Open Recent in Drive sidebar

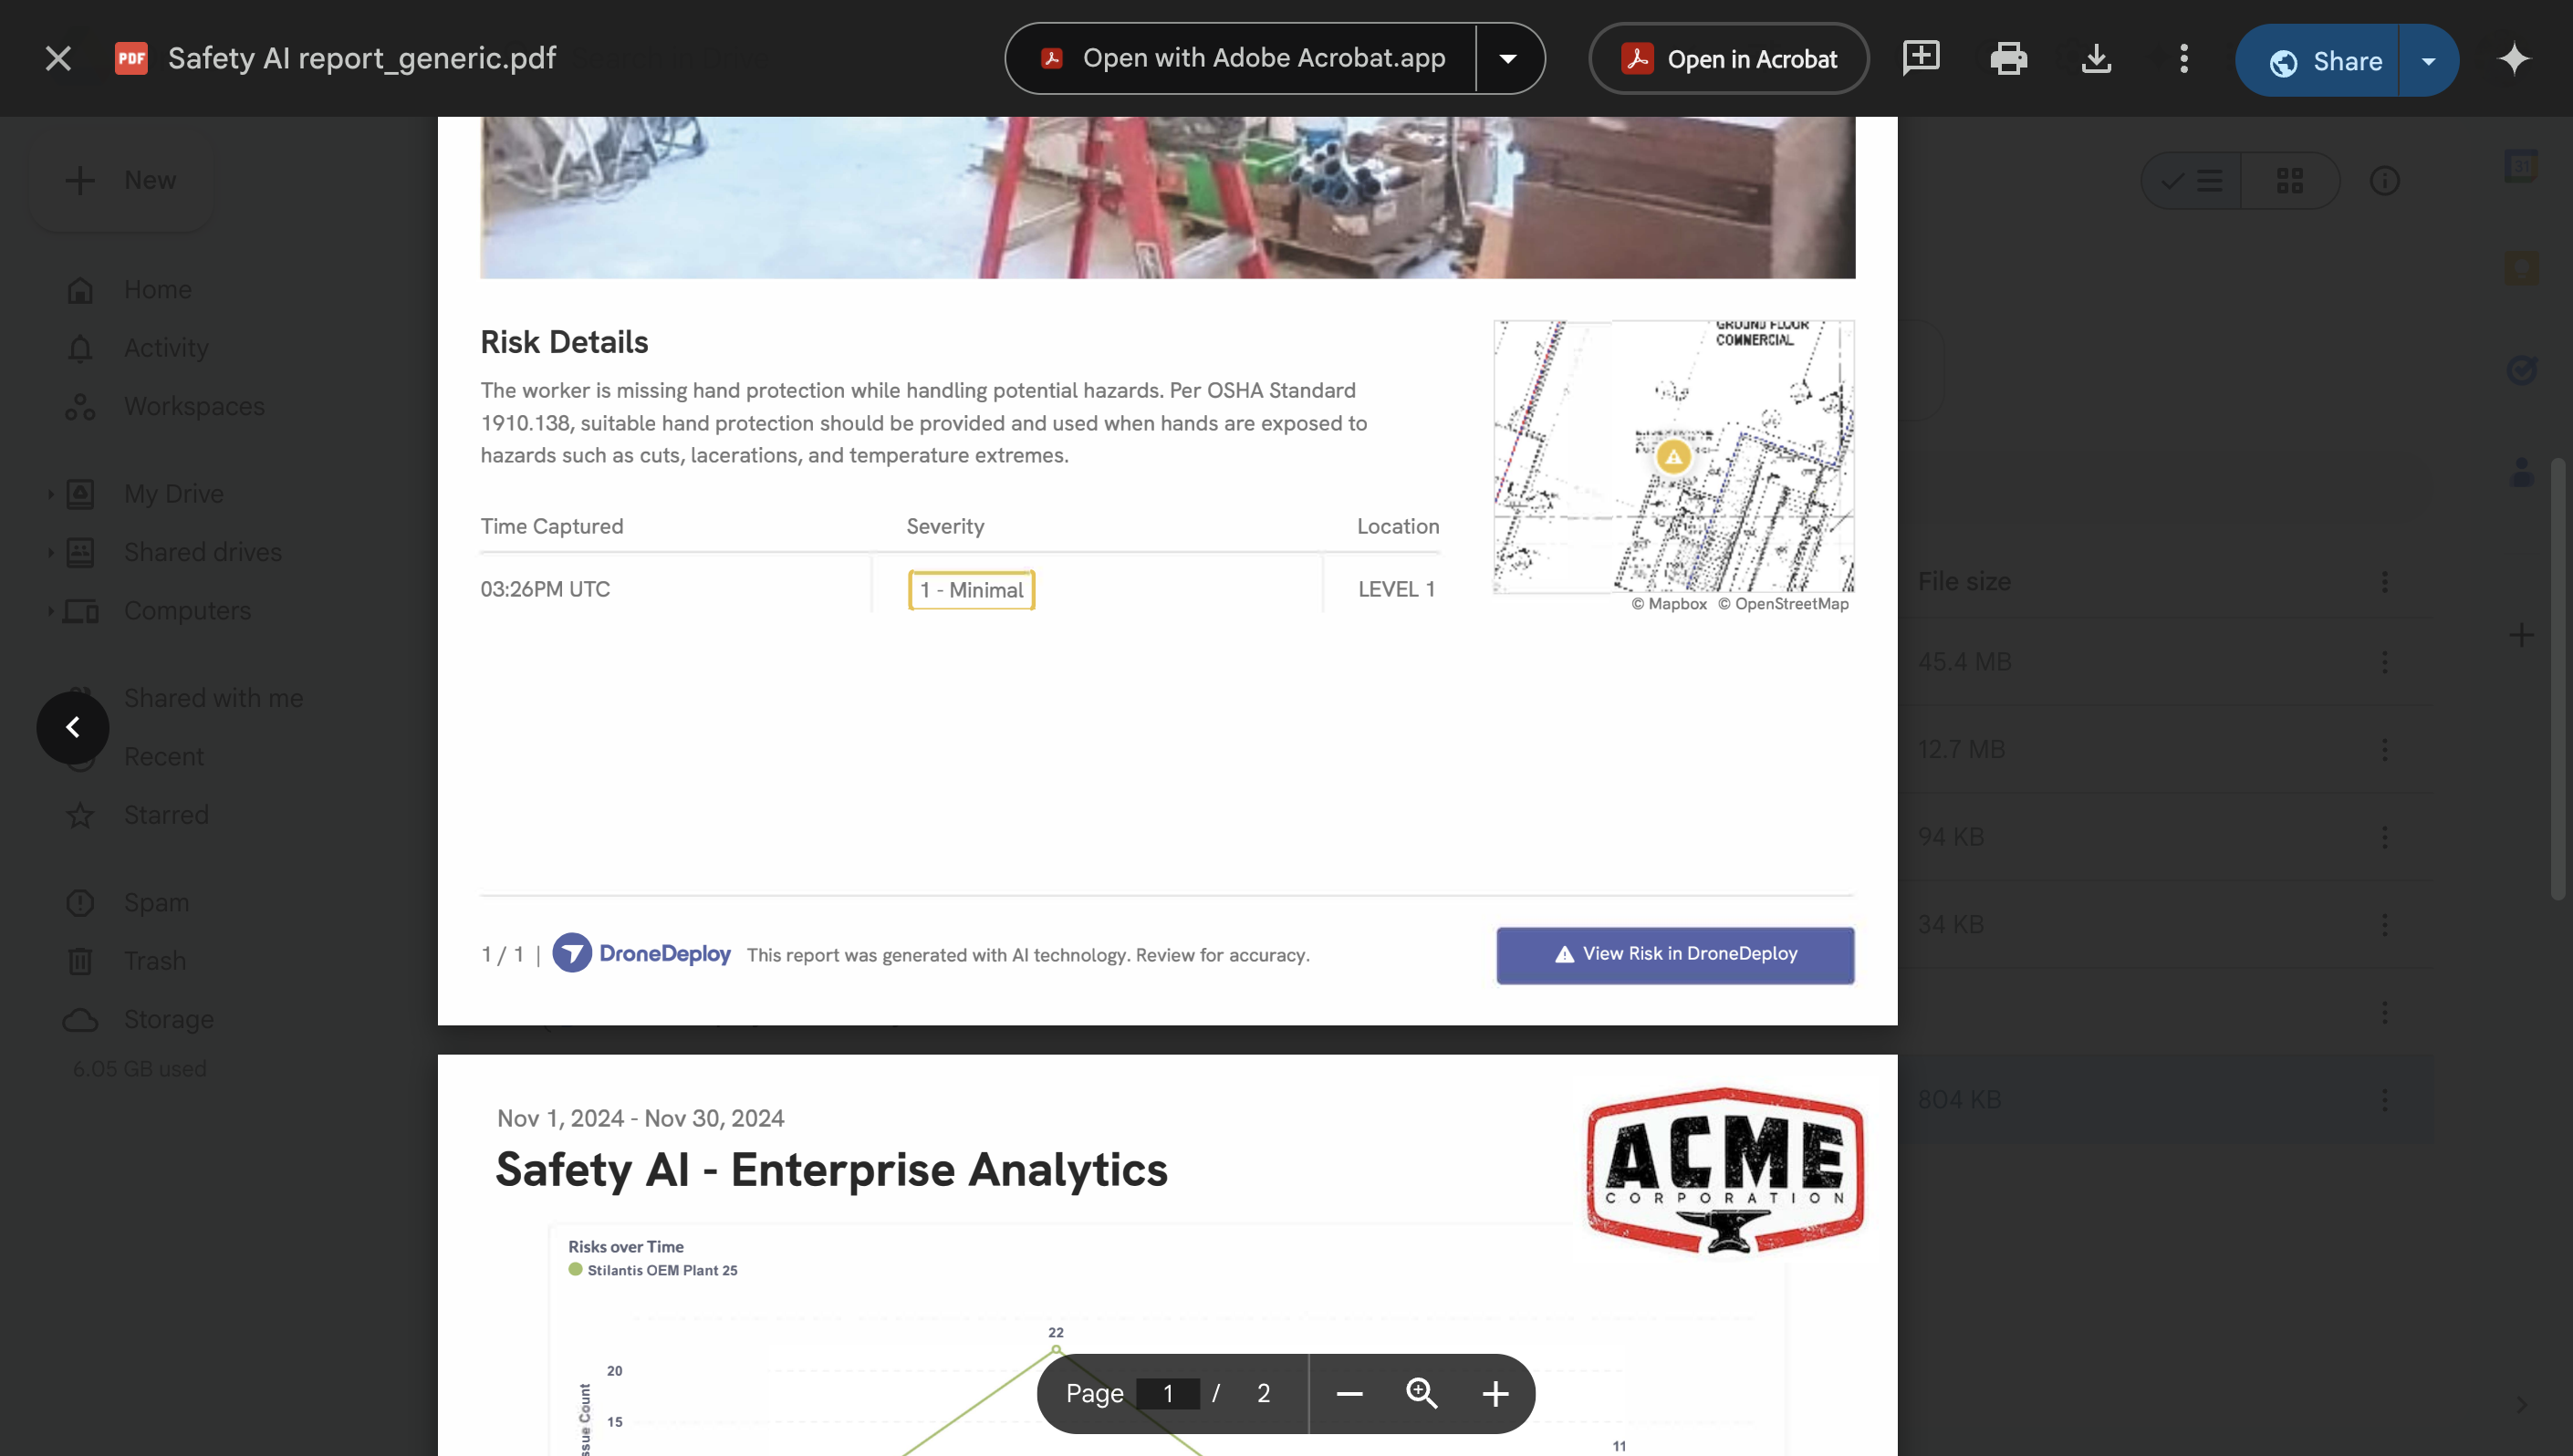pos(164,757)
